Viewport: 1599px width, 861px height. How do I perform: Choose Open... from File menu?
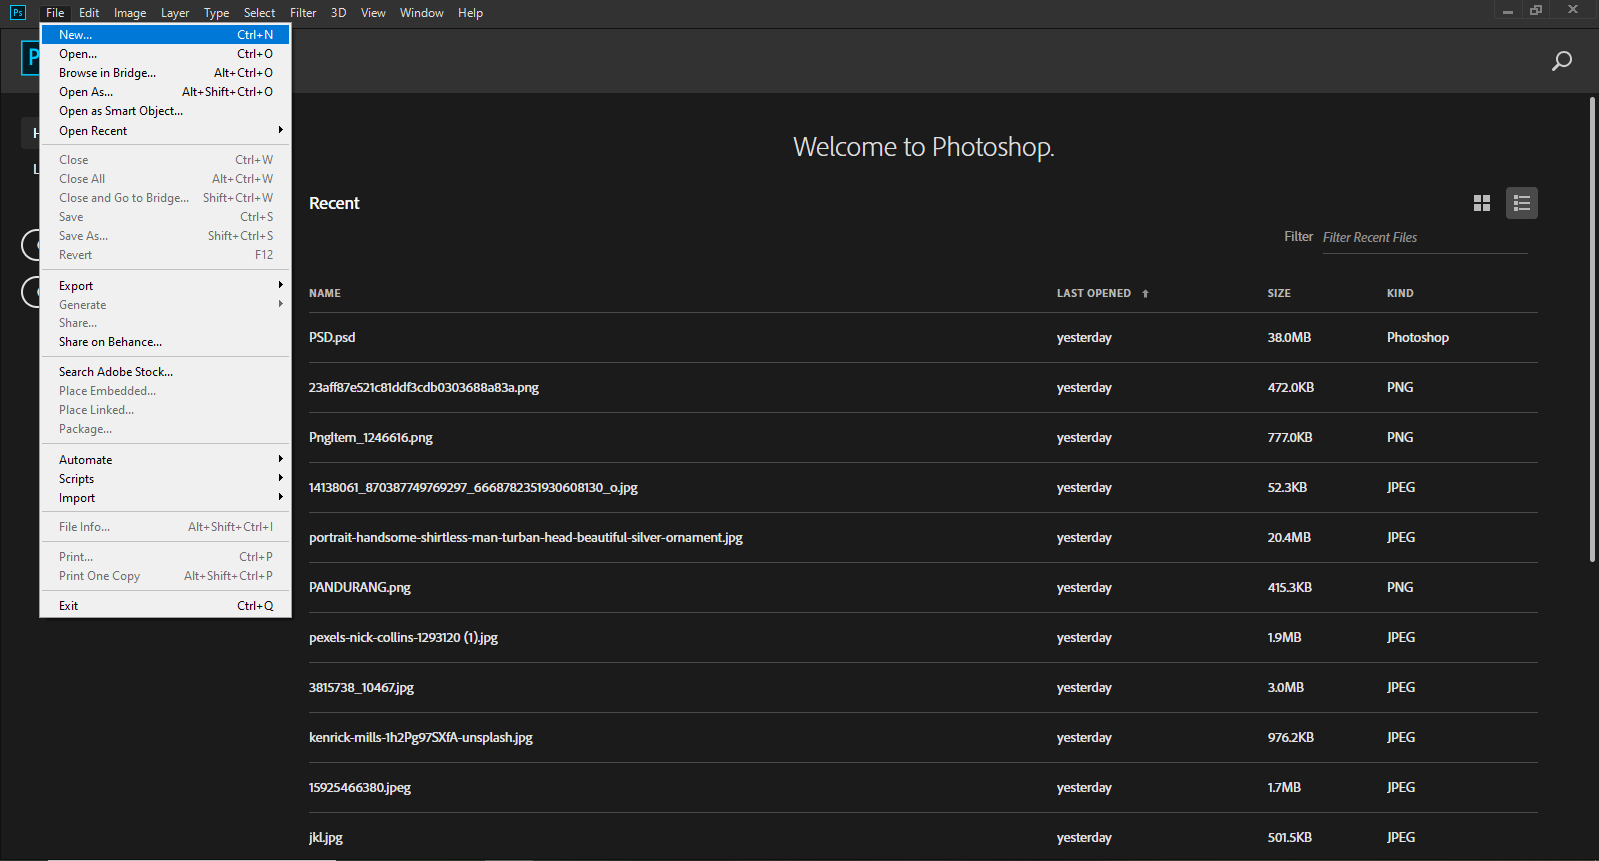click(x=165, y=54)
